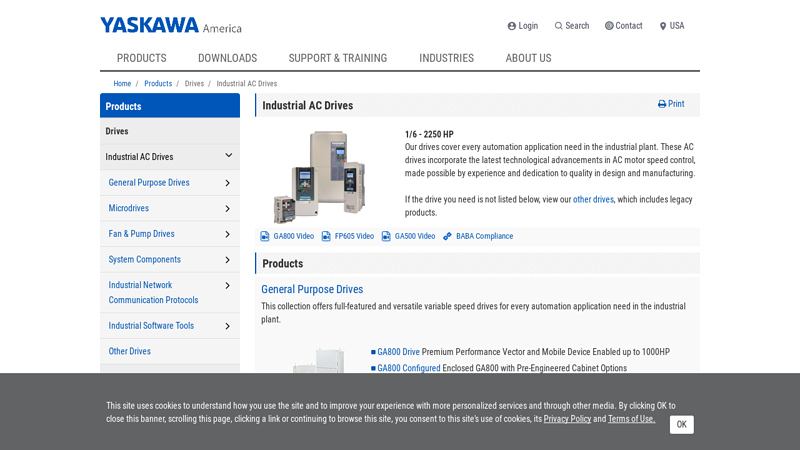Open the ABOUT US menu
Screen dimensions: 800x450
529,58
